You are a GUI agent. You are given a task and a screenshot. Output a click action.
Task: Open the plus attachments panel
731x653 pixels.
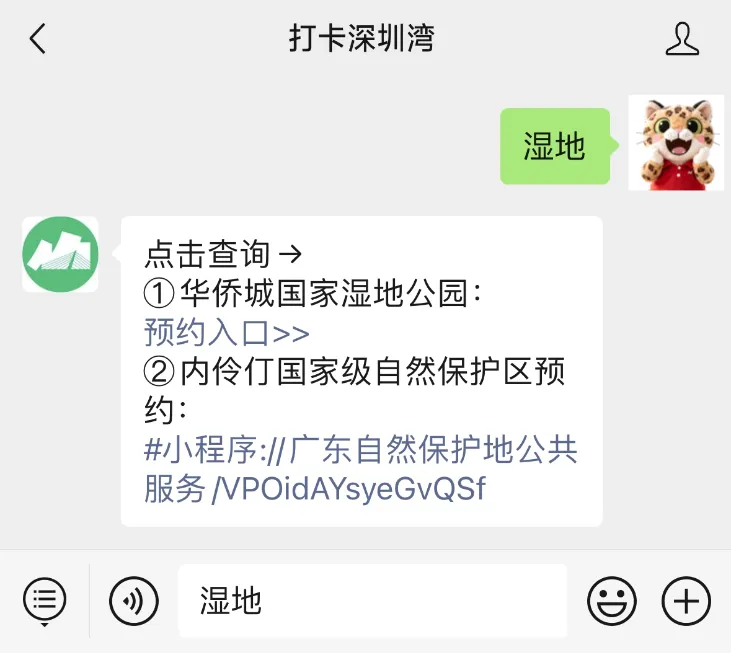(686, 600)
